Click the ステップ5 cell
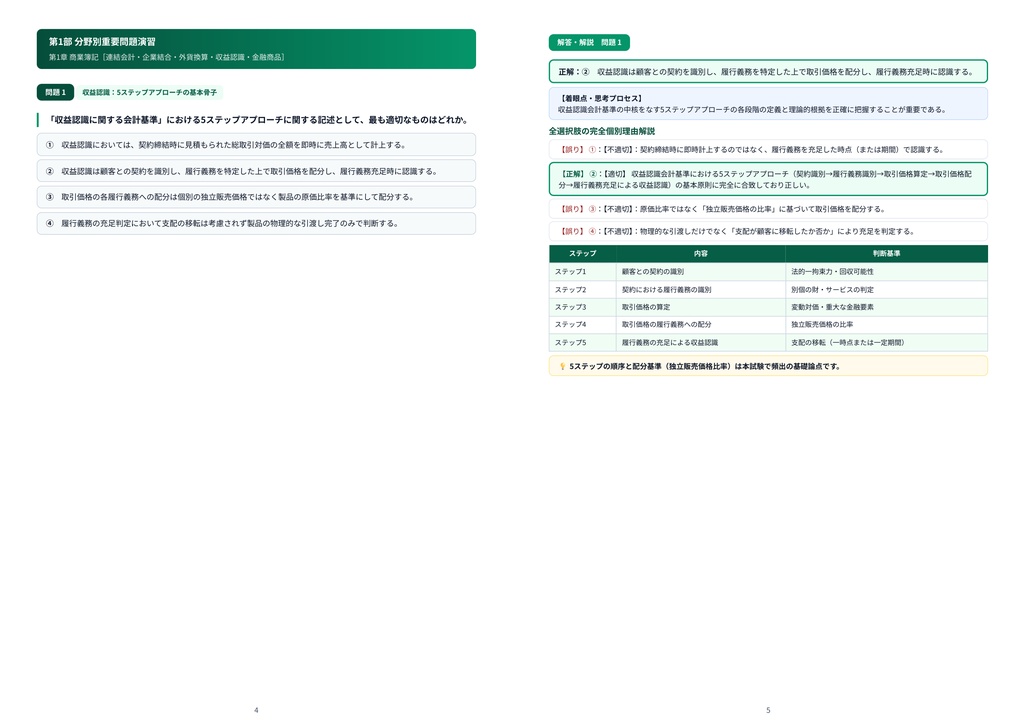Screen dimensions: 1024x724 click(583, 342)
